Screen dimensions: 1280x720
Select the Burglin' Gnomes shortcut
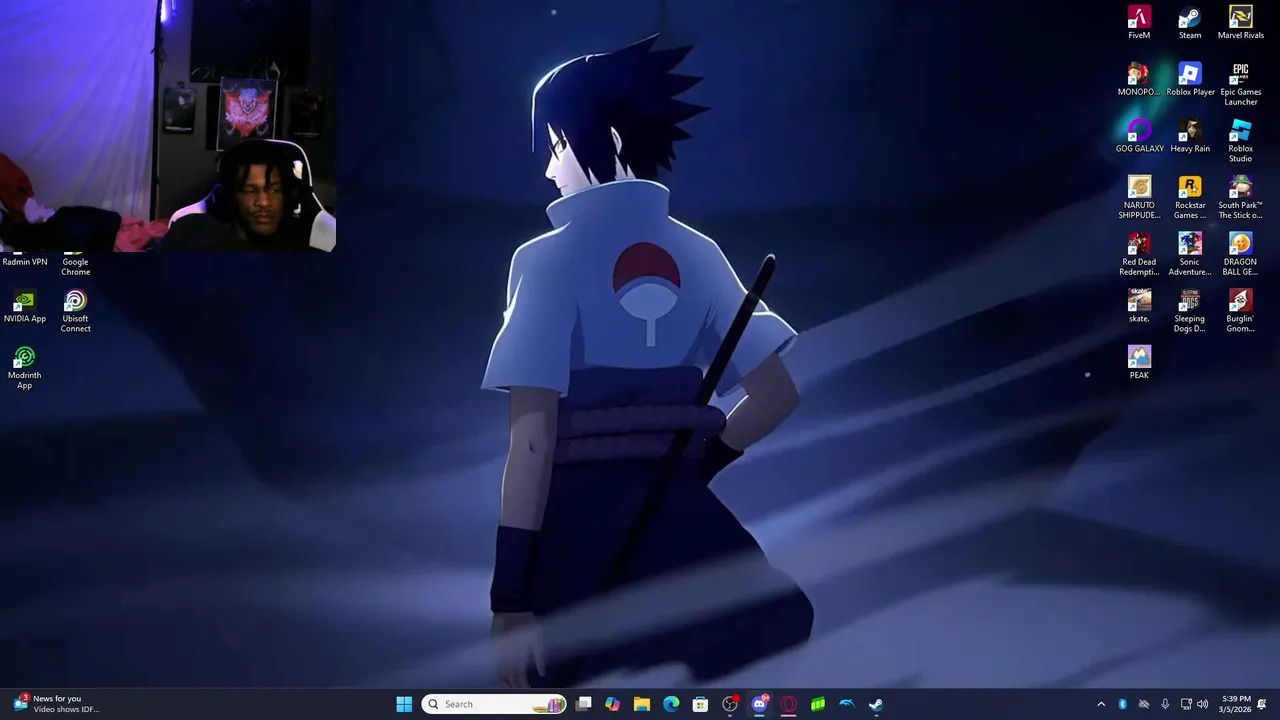pos(1240,311)
